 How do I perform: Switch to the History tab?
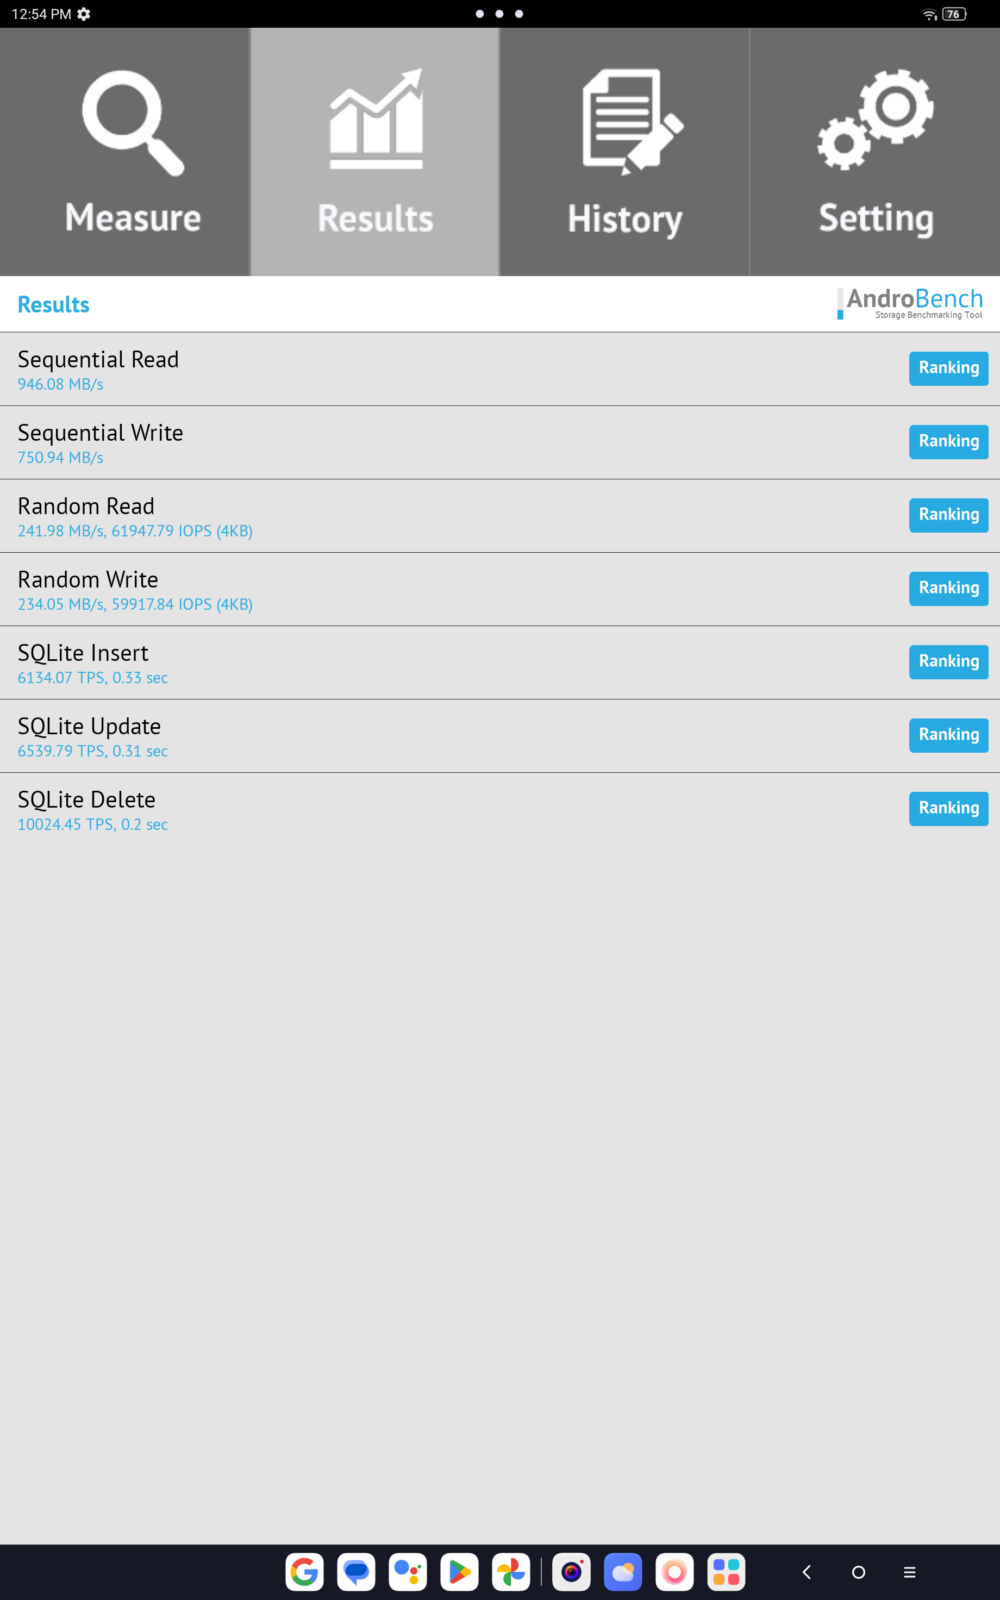[625, 152]
